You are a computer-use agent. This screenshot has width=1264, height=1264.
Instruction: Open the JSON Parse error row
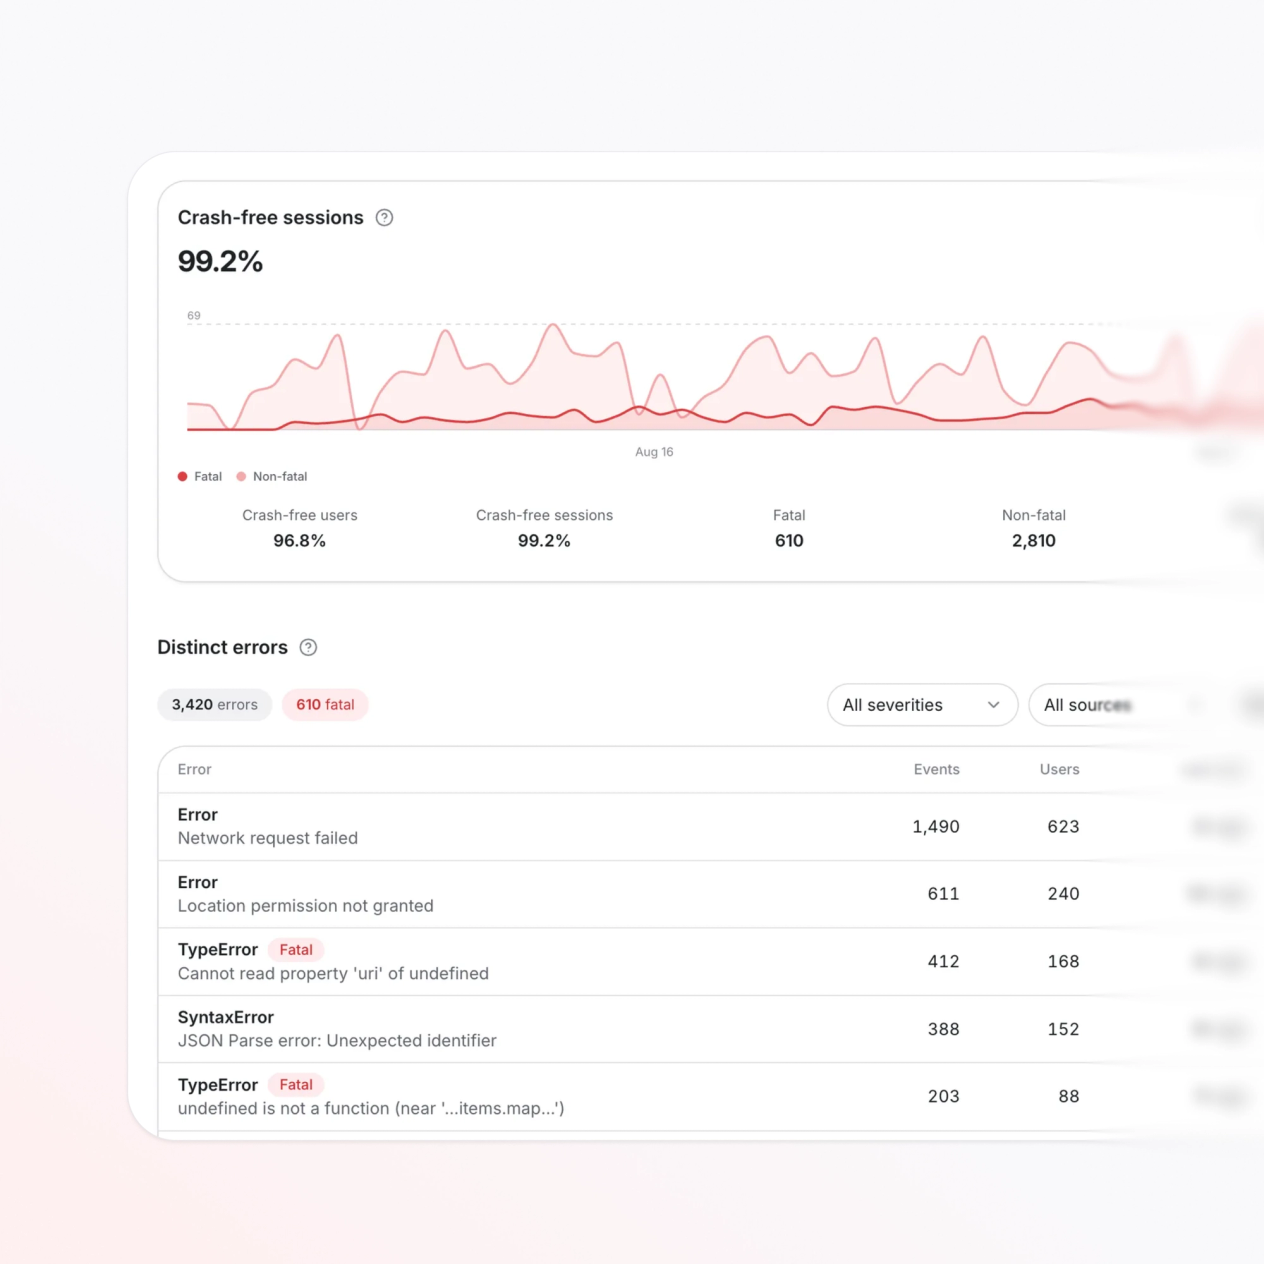click(x=710, y=1029)
